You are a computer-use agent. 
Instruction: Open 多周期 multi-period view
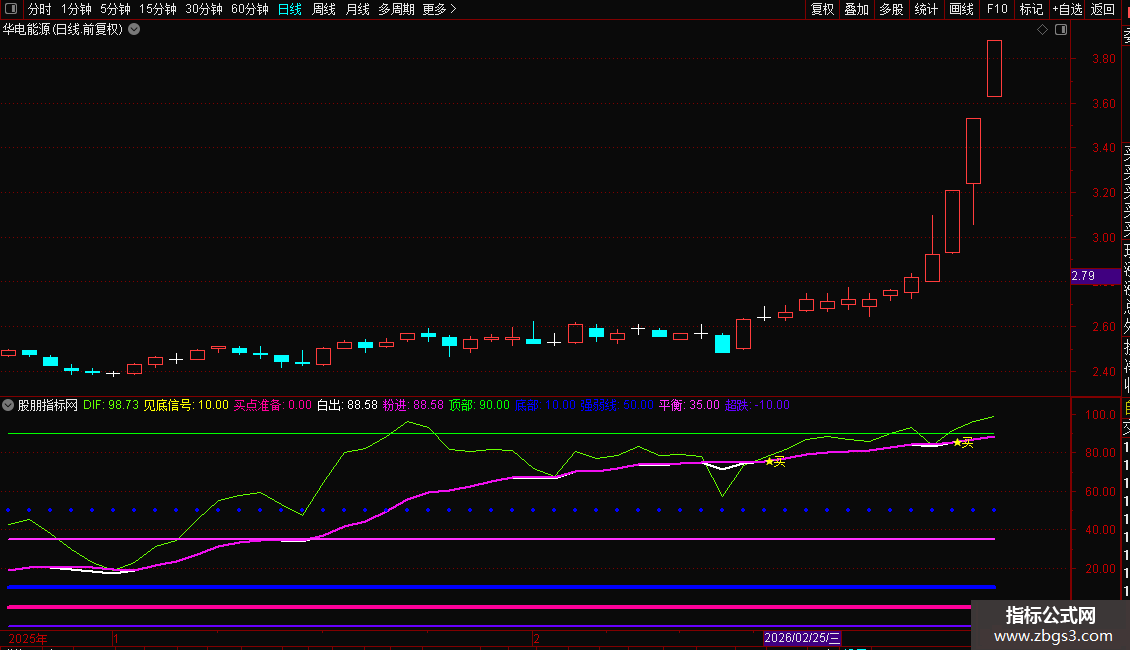[396, 9]
